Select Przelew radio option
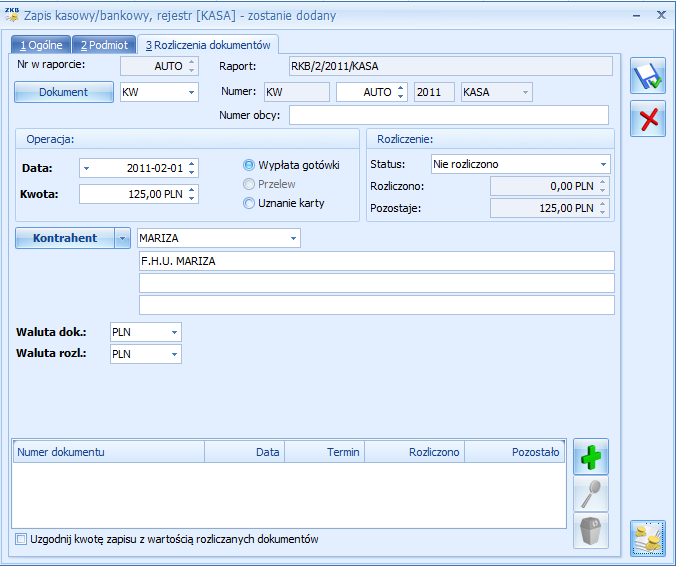The image size is (676, 566). point(249,184)
